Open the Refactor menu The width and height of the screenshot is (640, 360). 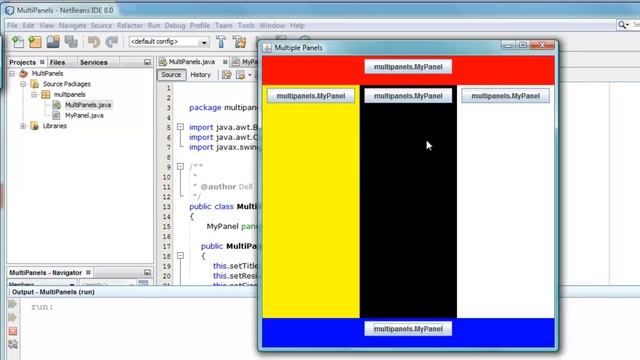tap(130, 25)
